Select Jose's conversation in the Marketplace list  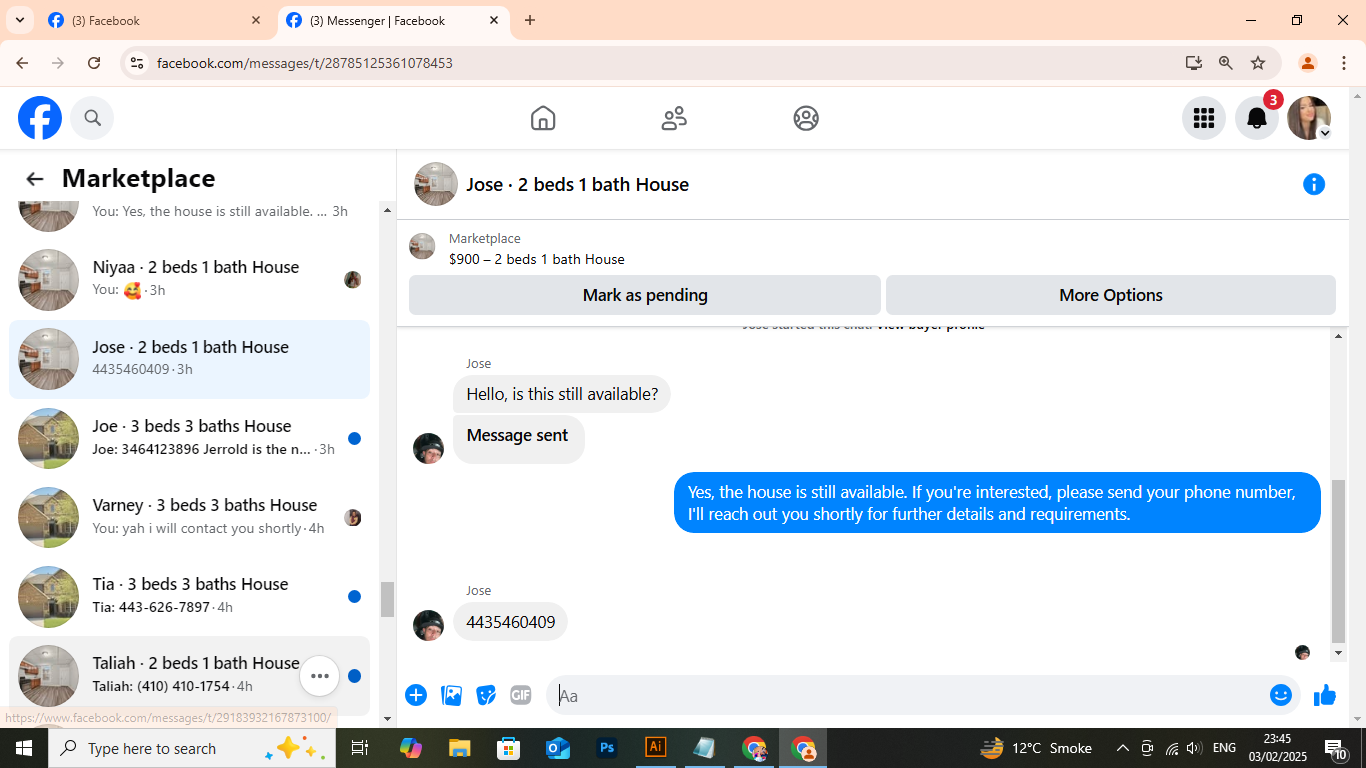[x=189, y=359]
